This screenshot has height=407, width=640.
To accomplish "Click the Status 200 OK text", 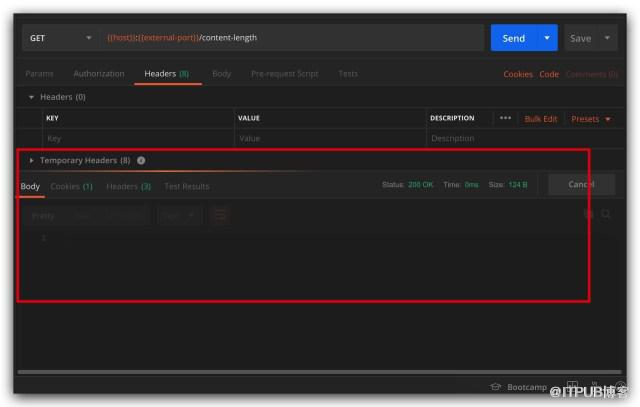I will point(407,185).
